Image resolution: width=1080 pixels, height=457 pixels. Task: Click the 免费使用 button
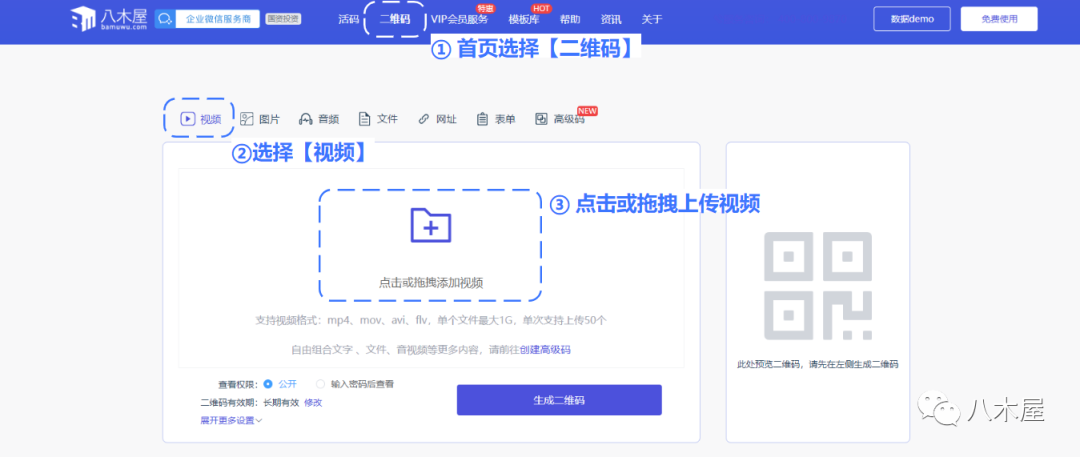pyautogui.click(x=999, y=19)
